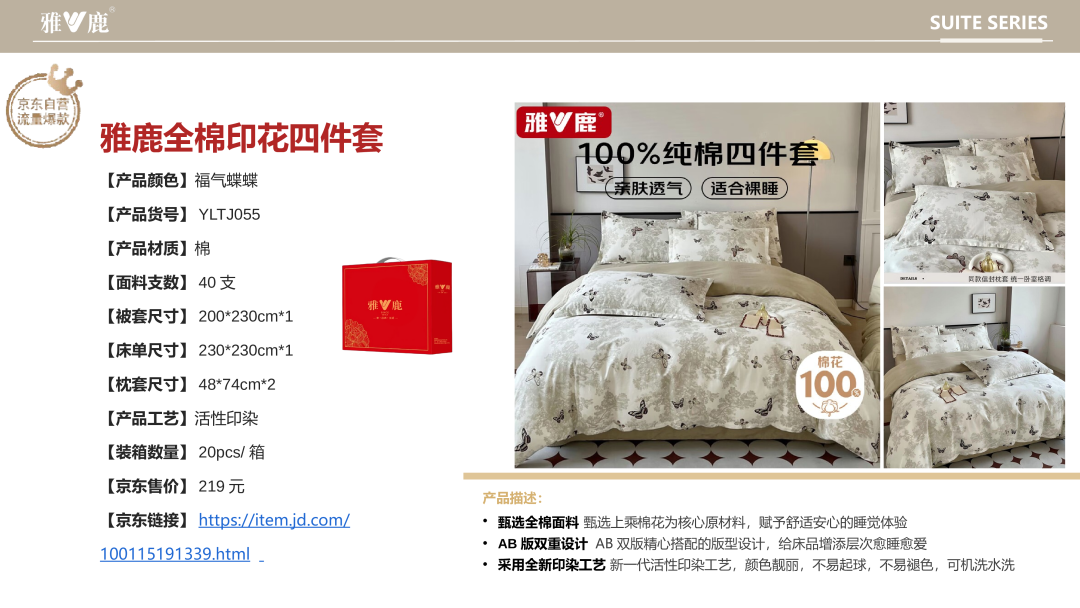This screenshot has width=1080, height=608.
Task: Select the top-right pillow close-up photo
Action: point(974,193)
